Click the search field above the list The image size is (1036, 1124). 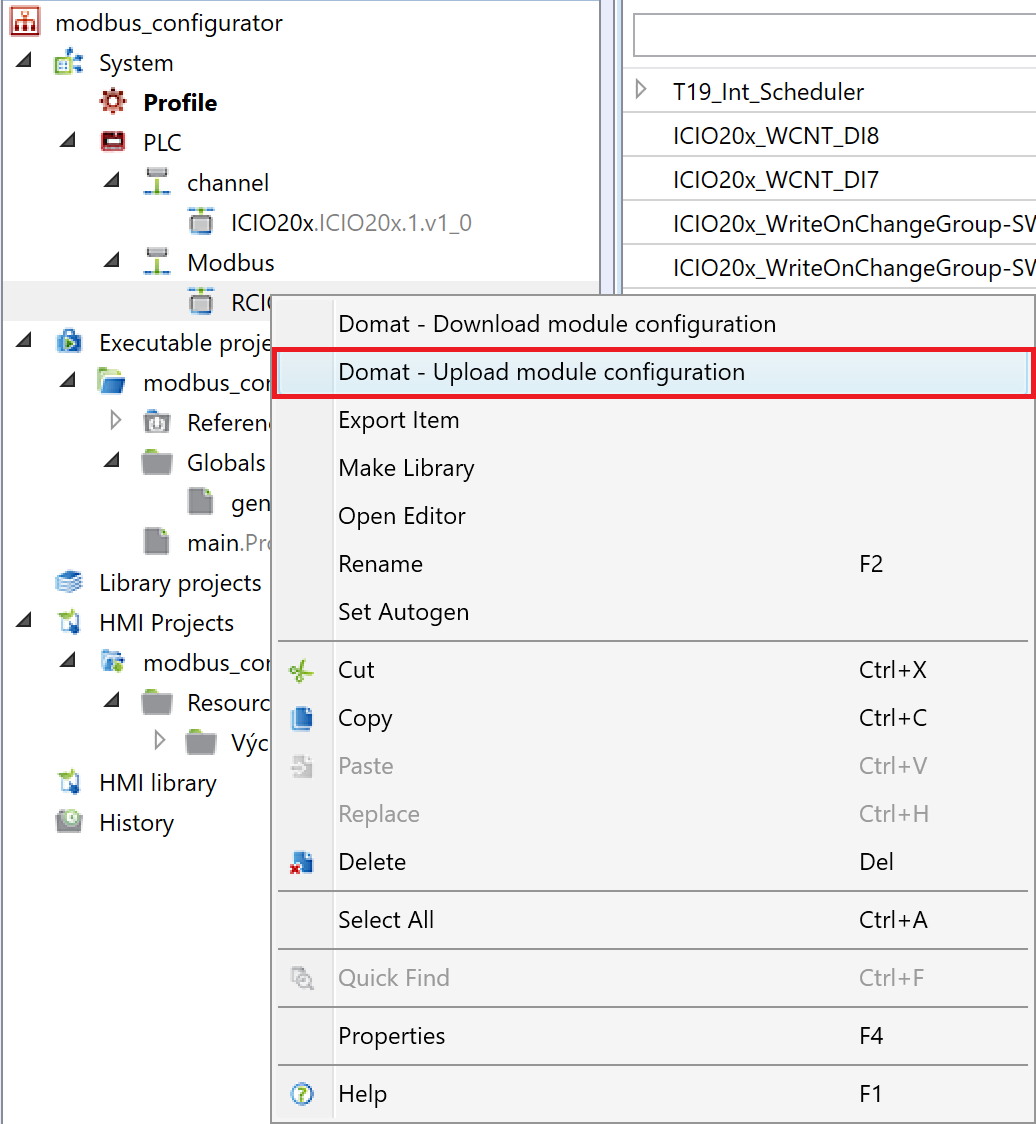tap(835, 34)
